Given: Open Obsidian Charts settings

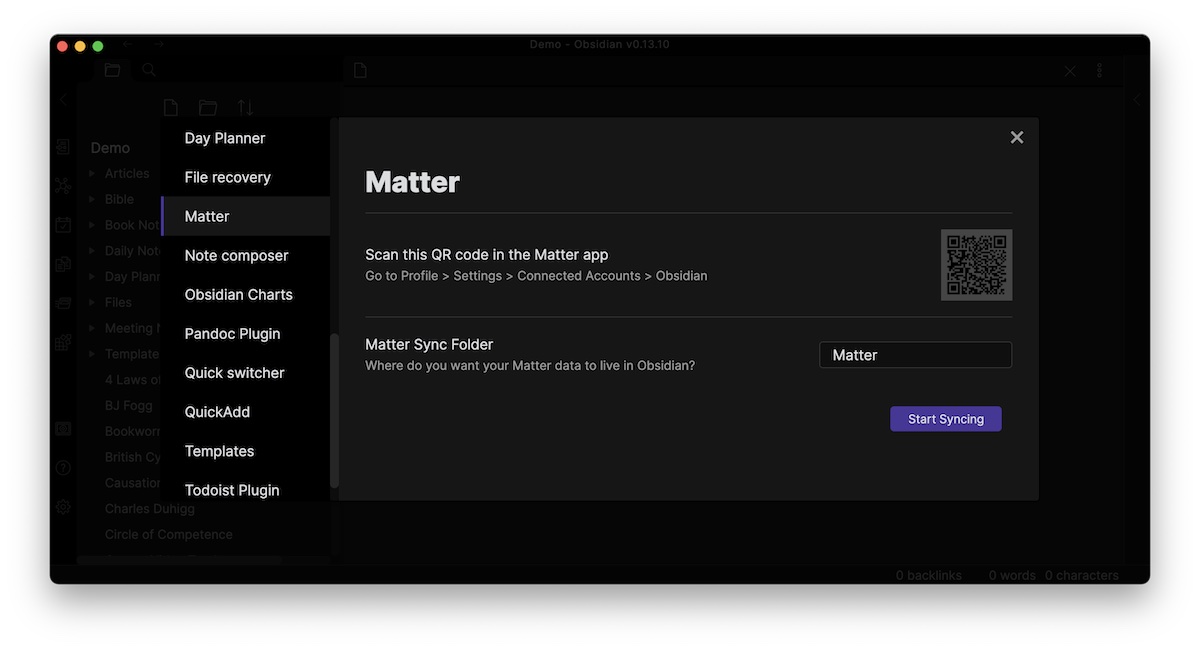Looking at the screenshot, I should [x=245, y=294].
